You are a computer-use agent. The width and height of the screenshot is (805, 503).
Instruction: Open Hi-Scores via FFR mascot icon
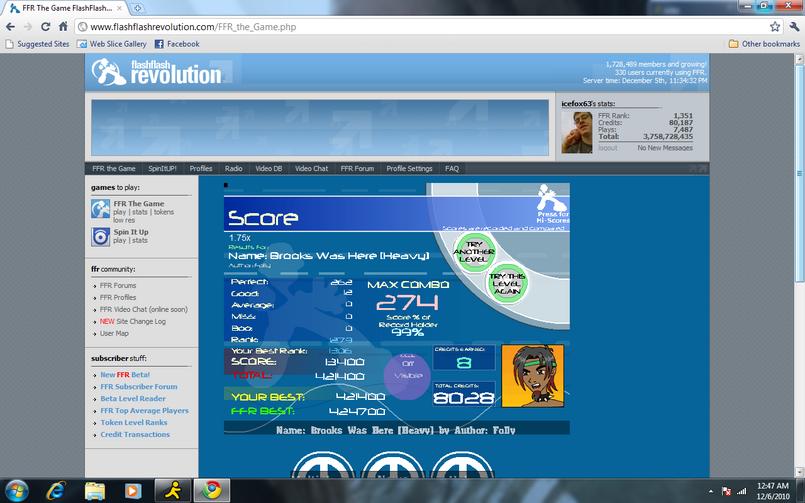552,204
